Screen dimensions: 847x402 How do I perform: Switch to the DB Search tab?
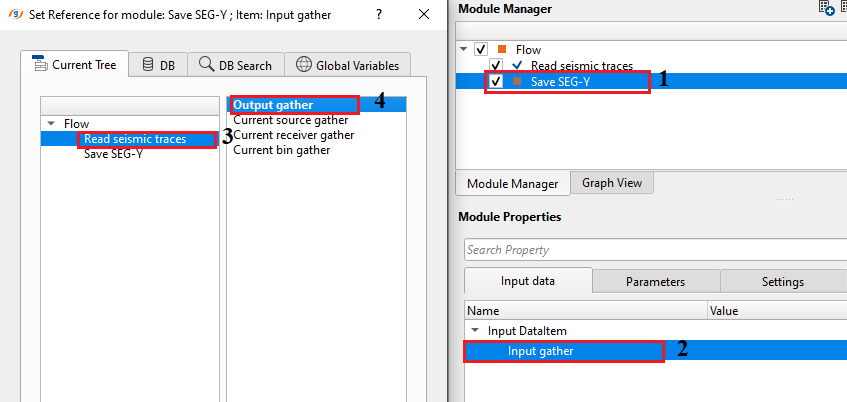coord(235,65)
